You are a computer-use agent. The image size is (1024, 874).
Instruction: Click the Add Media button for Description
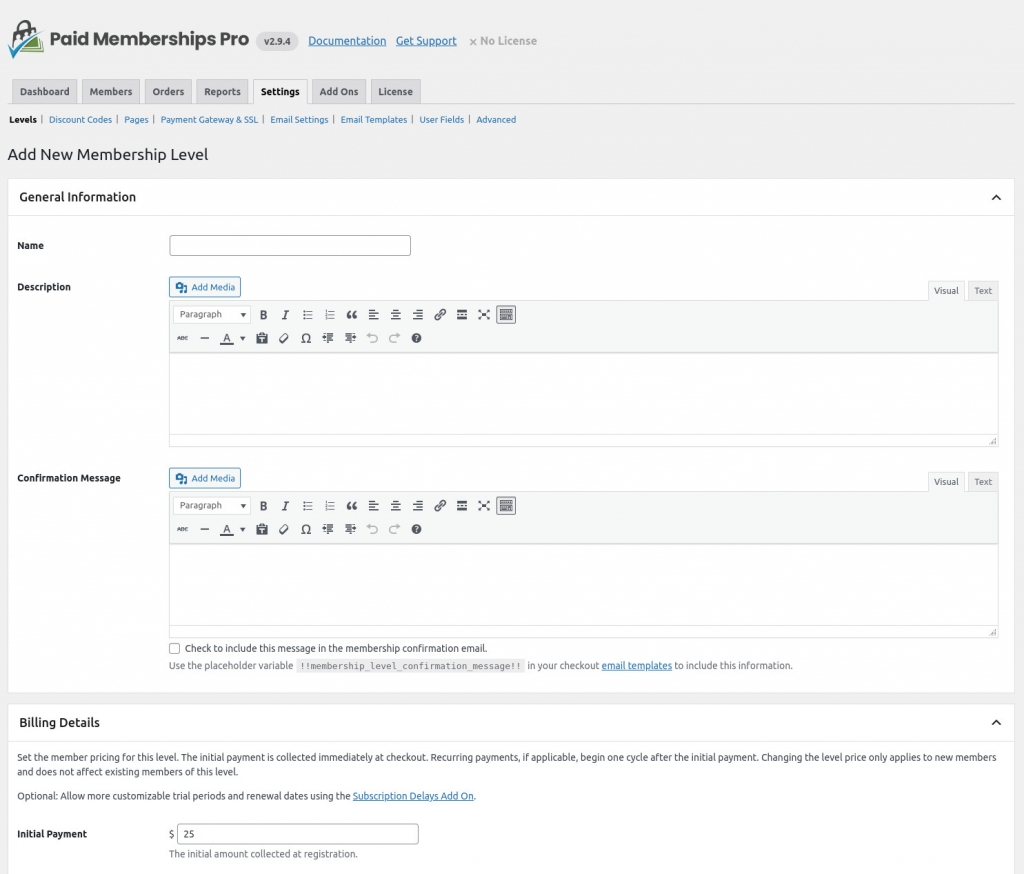coord(204,287)
